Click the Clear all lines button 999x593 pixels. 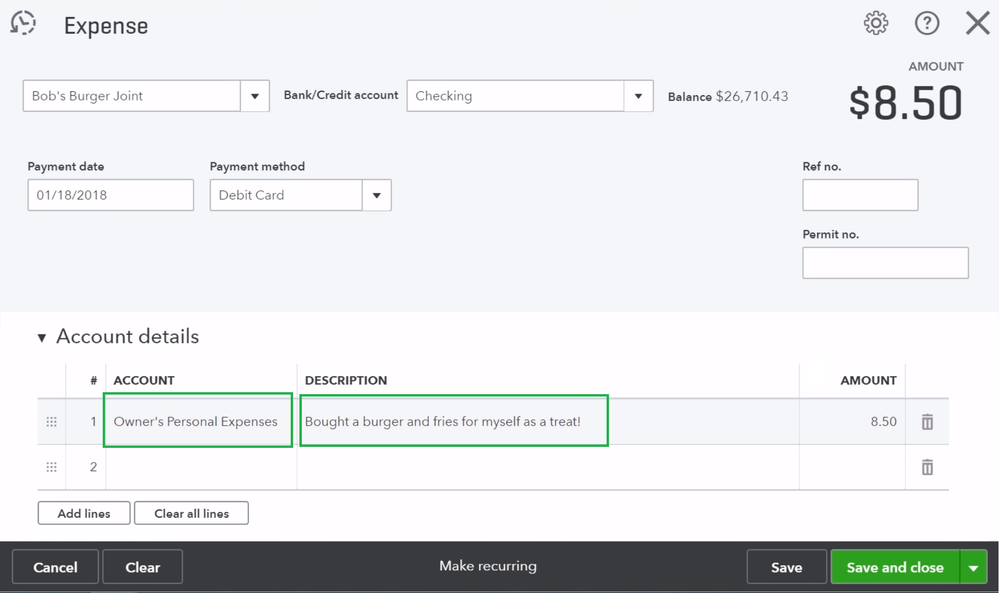point(191,513)
